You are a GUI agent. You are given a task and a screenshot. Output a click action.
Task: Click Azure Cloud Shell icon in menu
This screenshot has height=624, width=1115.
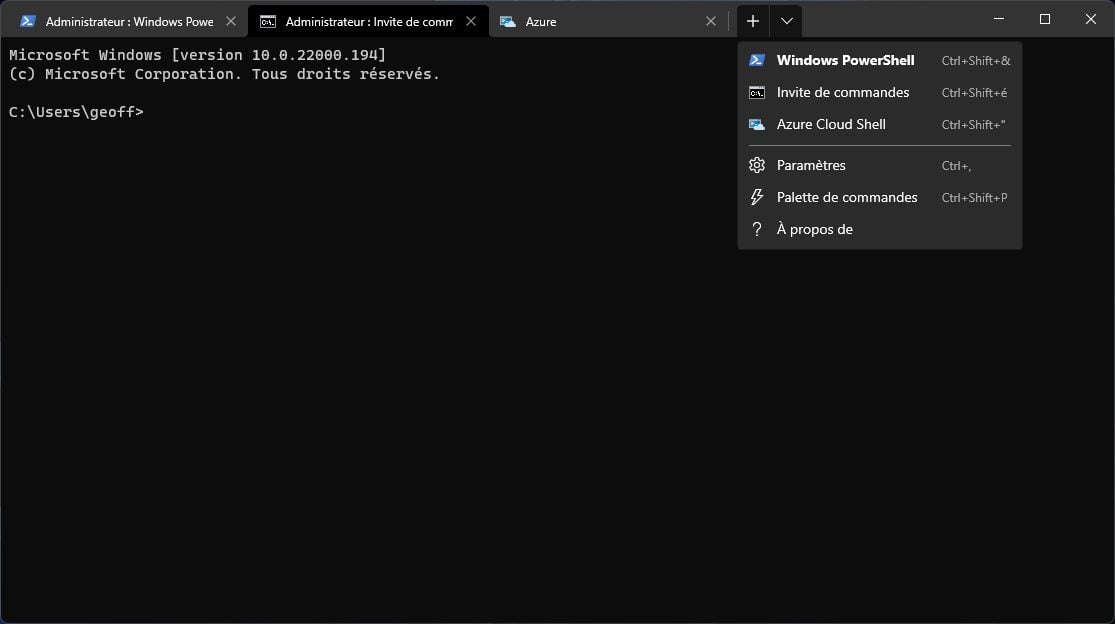point(757,125)
